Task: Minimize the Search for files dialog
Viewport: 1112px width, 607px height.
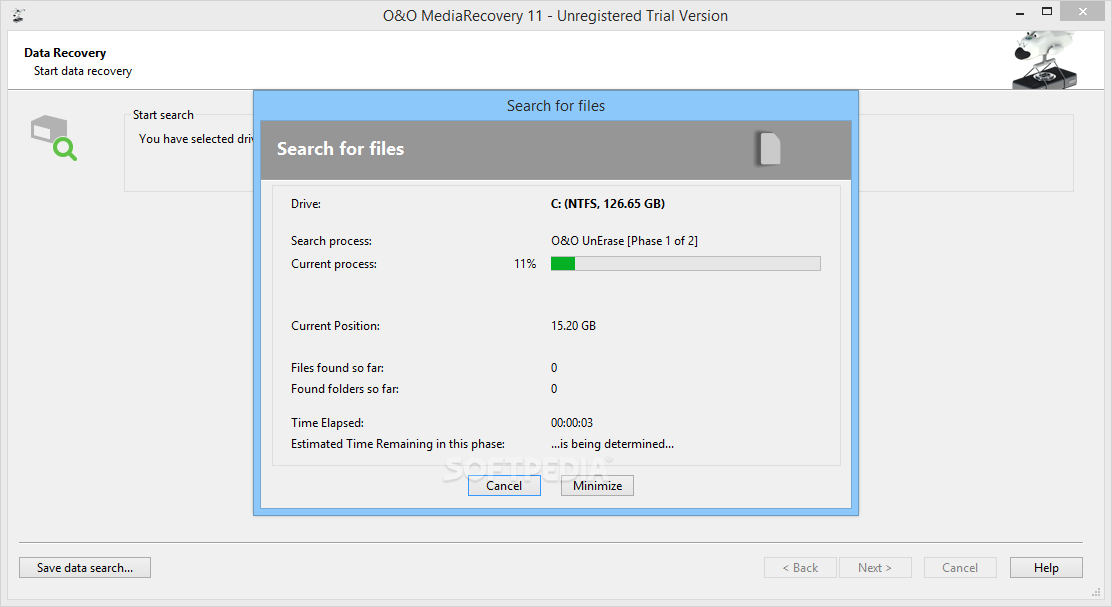Action: click(597, 486)
